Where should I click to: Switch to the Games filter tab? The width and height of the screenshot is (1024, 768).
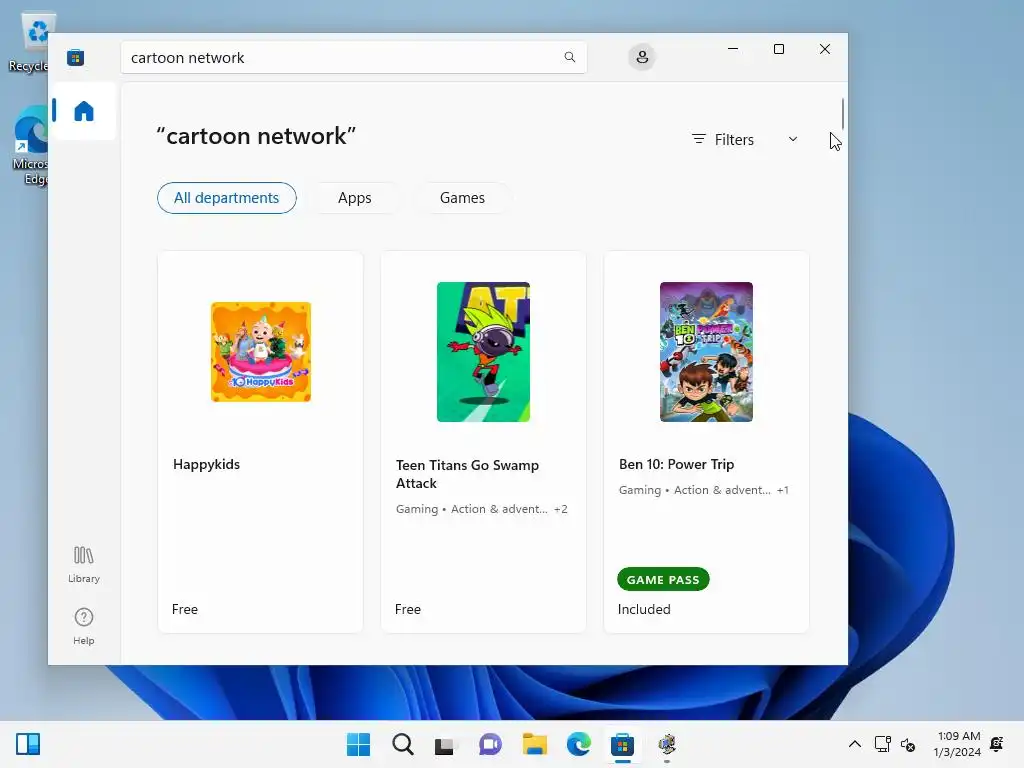(x=462, y=198)
